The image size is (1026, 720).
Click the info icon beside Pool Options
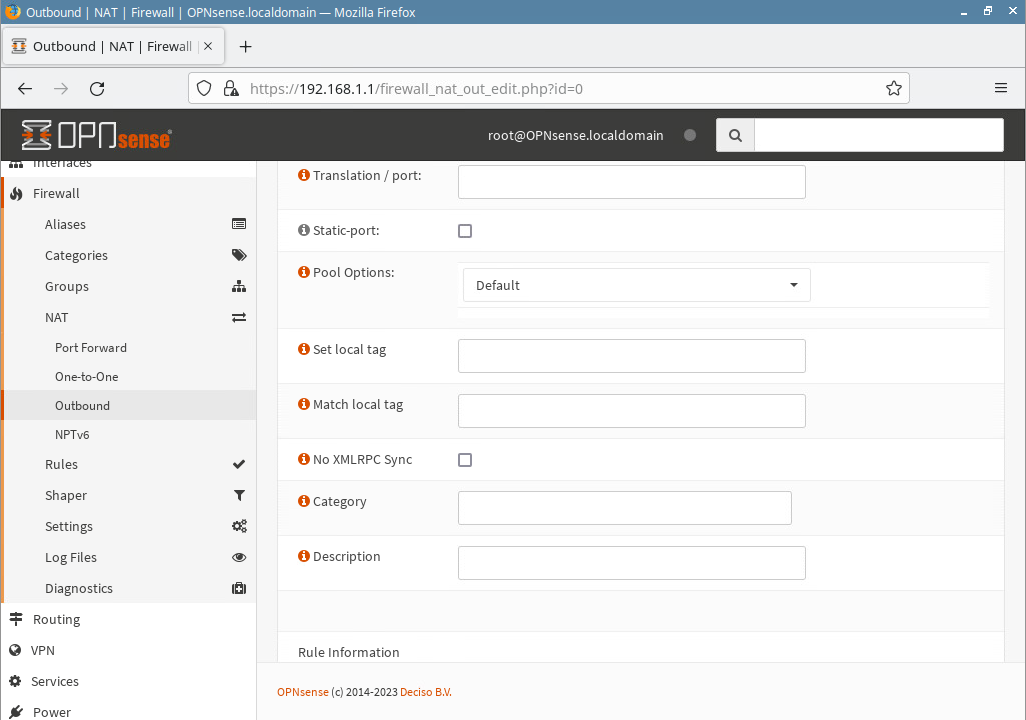pyautogui.click(x=304, y=273)
